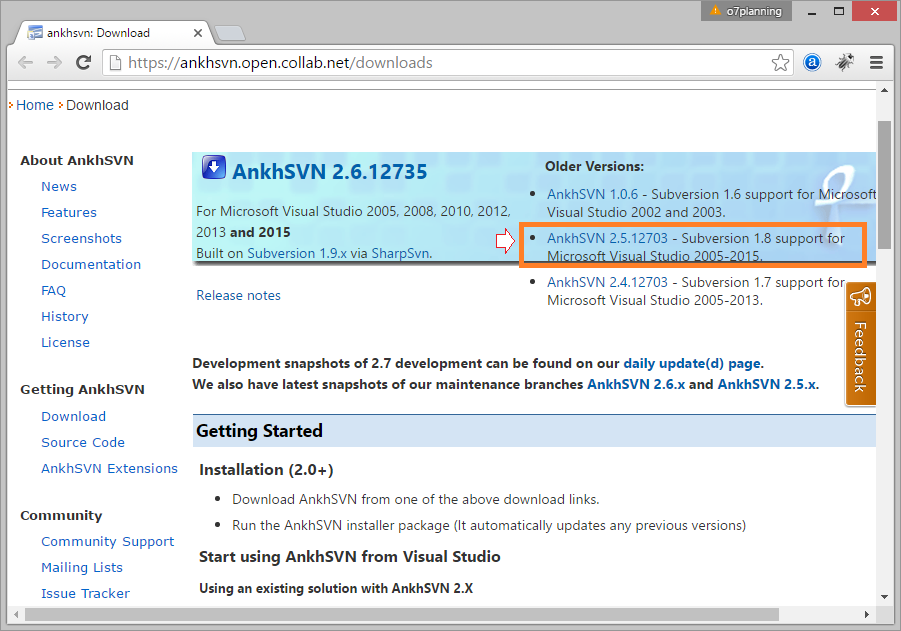The image size is (901, 631).
Task: Click the vertical scrollbar thumb
Action: click(884, 184)
